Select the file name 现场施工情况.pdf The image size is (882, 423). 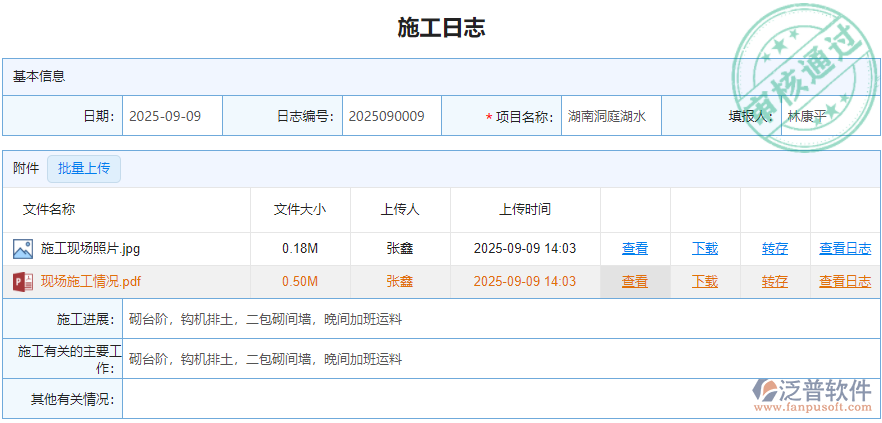[x=91, y=282]
